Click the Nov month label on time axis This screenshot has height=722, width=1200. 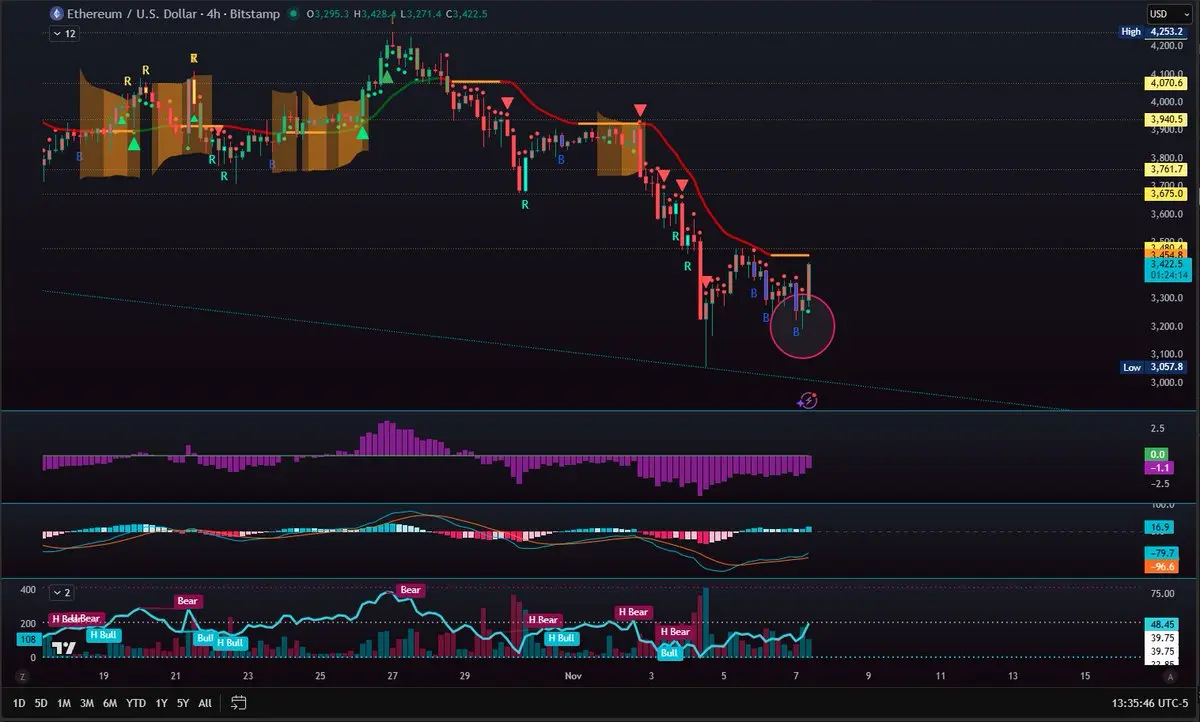573,676
